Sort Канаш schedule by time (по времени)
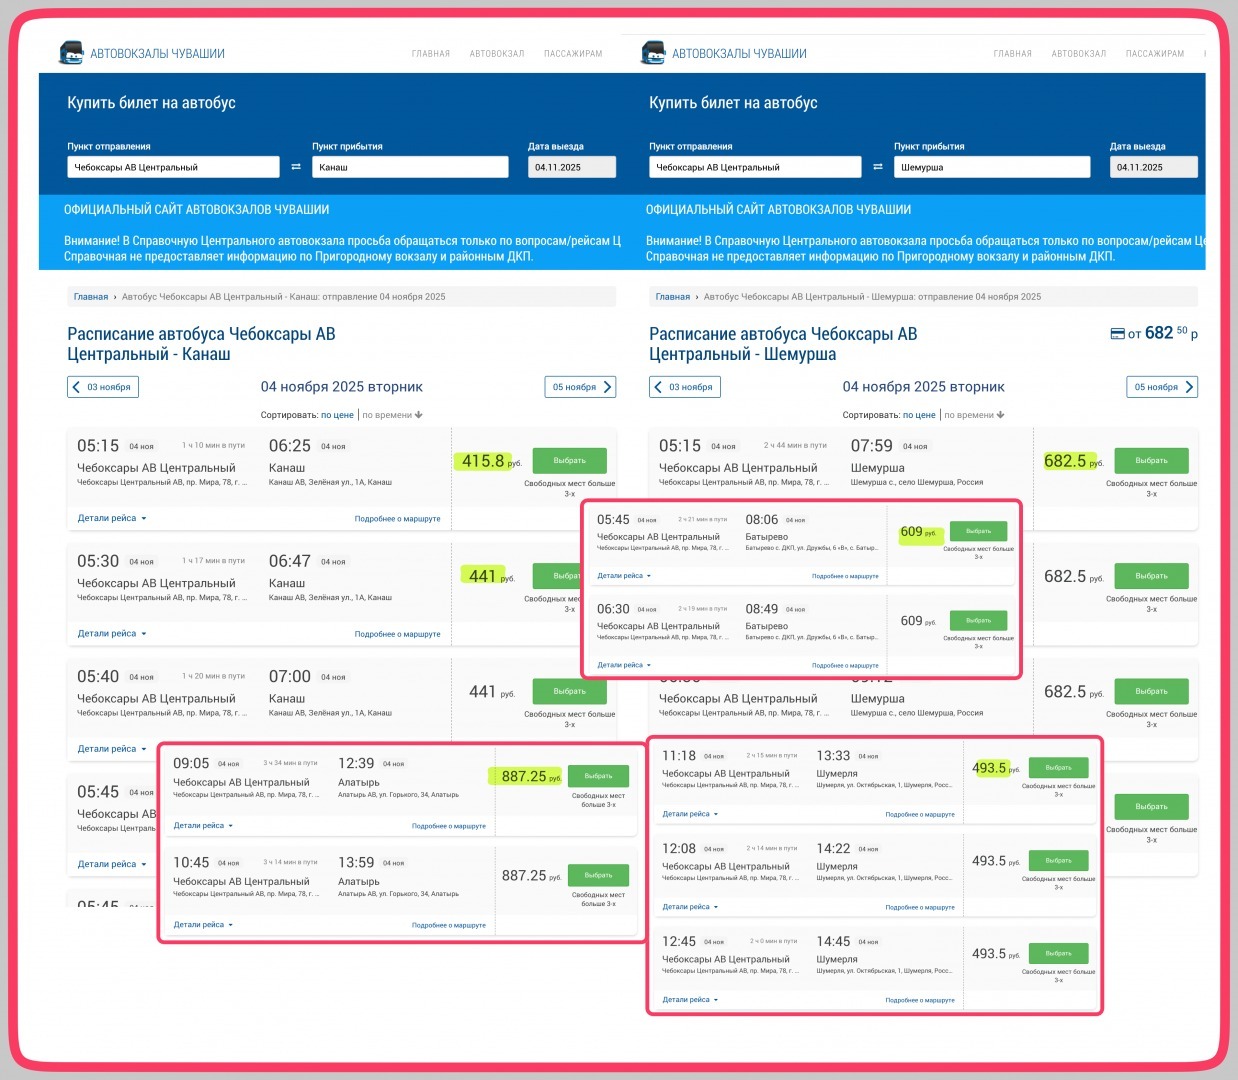Viewport: 1238px width, 1080px height. pos(392,415)
